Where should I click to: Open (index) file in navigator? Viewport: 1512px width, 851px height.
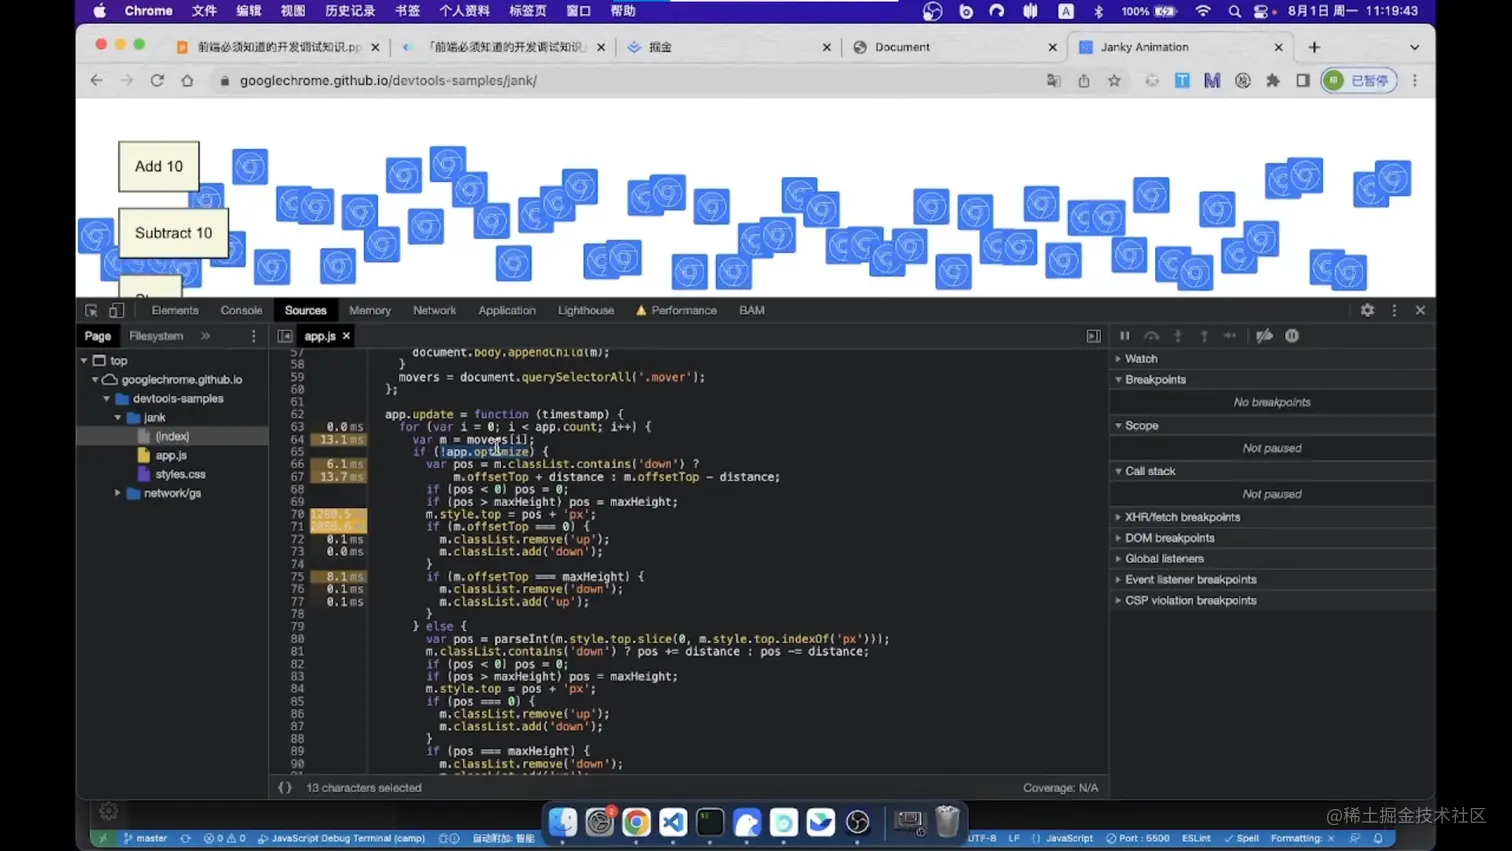pyautogui.click(x=172, y=436)
